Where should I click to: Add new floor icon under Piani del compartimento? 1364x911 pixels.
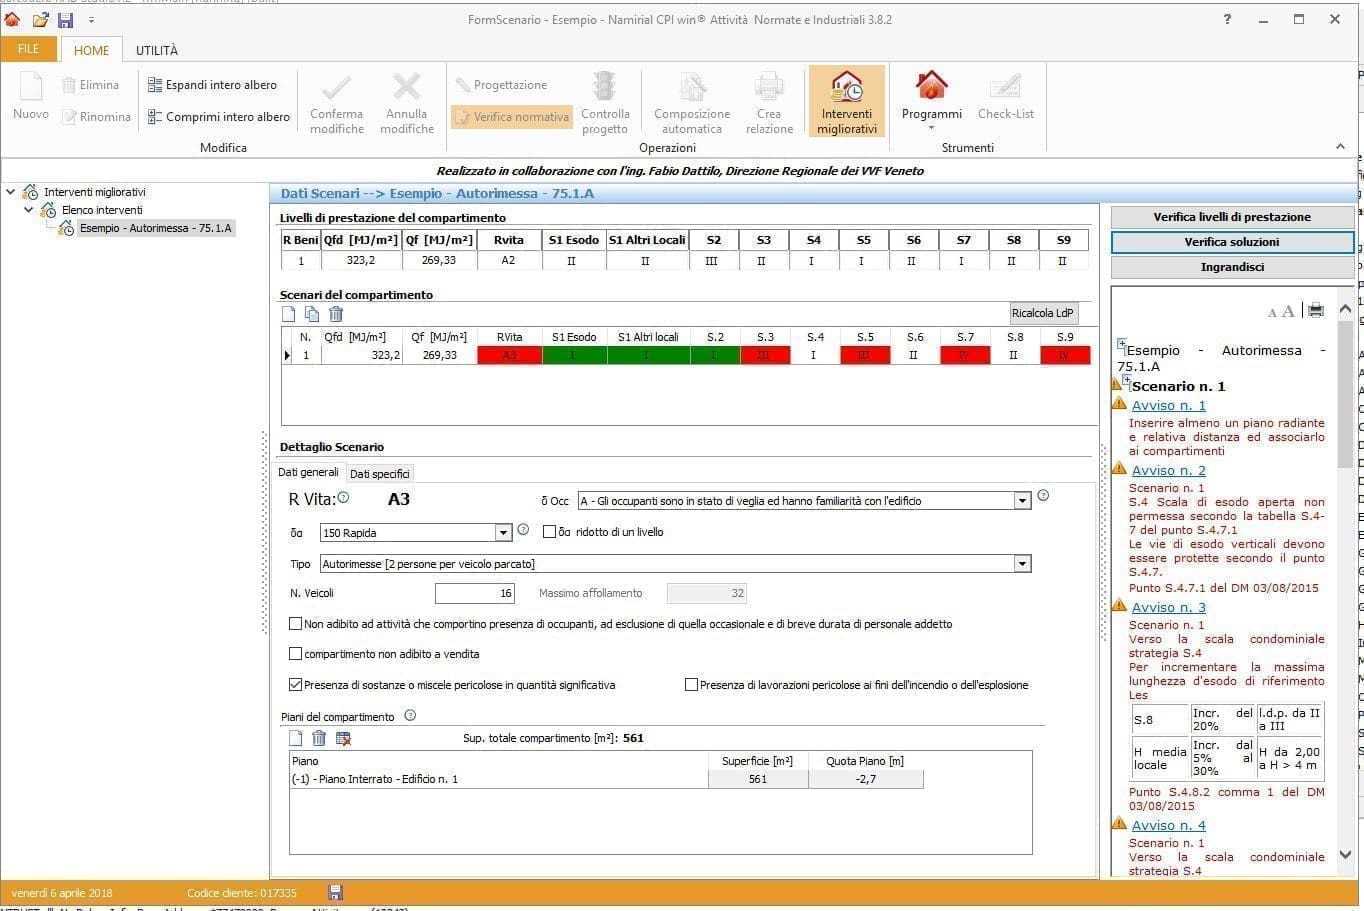click(x=296, y=738)
